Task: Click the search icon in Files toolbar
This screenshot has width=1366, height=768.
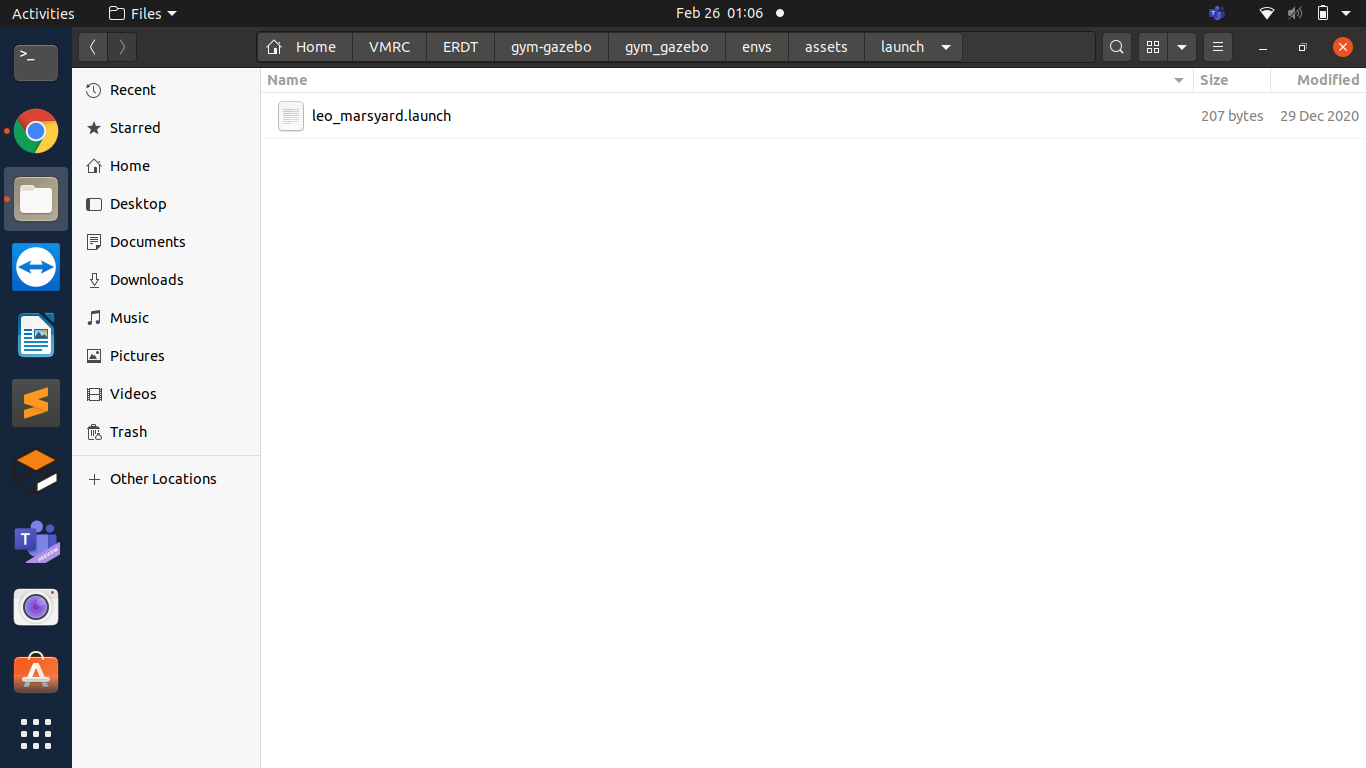Action: coord(1117,47)
